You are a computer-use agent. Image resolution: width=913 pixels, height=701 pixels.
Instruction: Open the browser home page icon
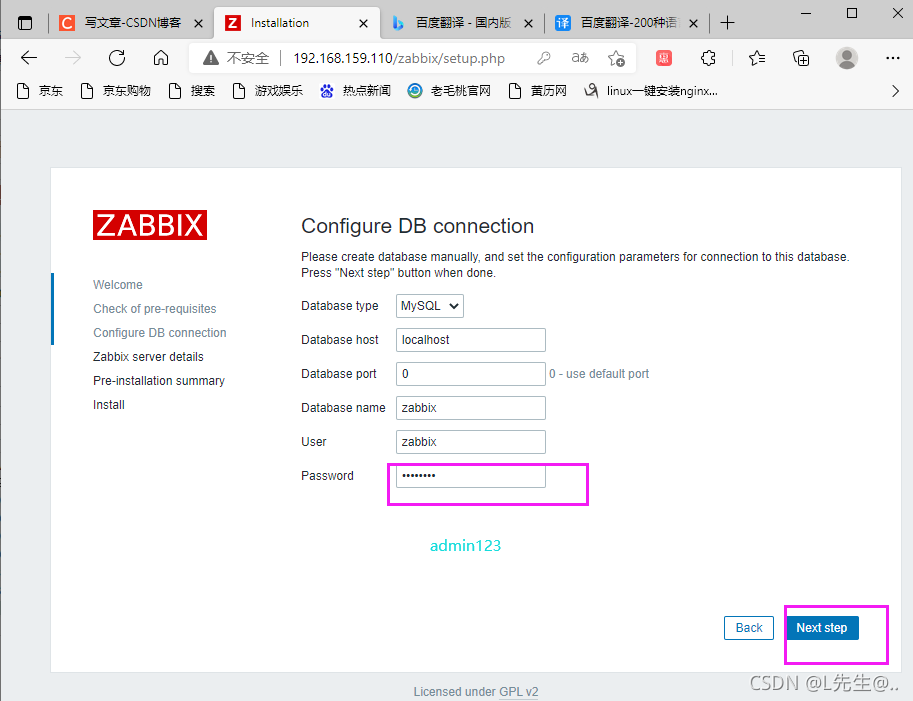pyautogui.click(x=161, y=58)
